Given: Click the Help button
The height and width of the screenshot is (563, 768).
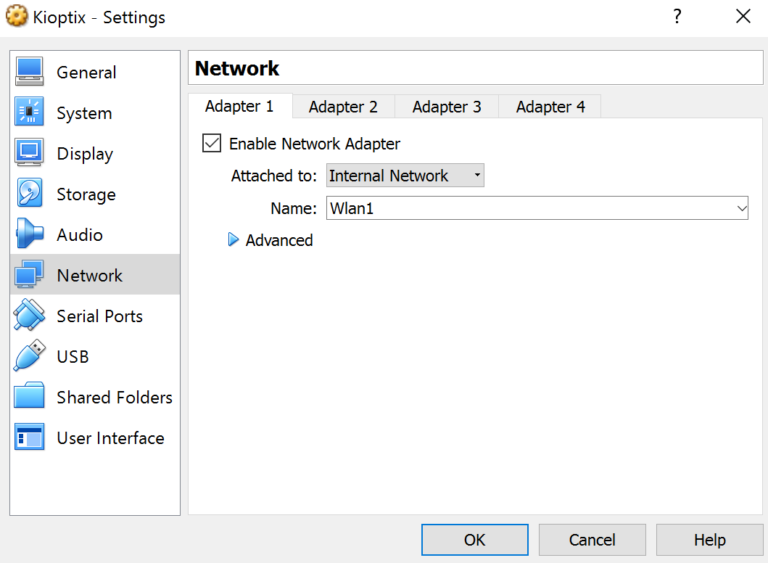Looking at the screenshot, I should click(x=710, y=539).
